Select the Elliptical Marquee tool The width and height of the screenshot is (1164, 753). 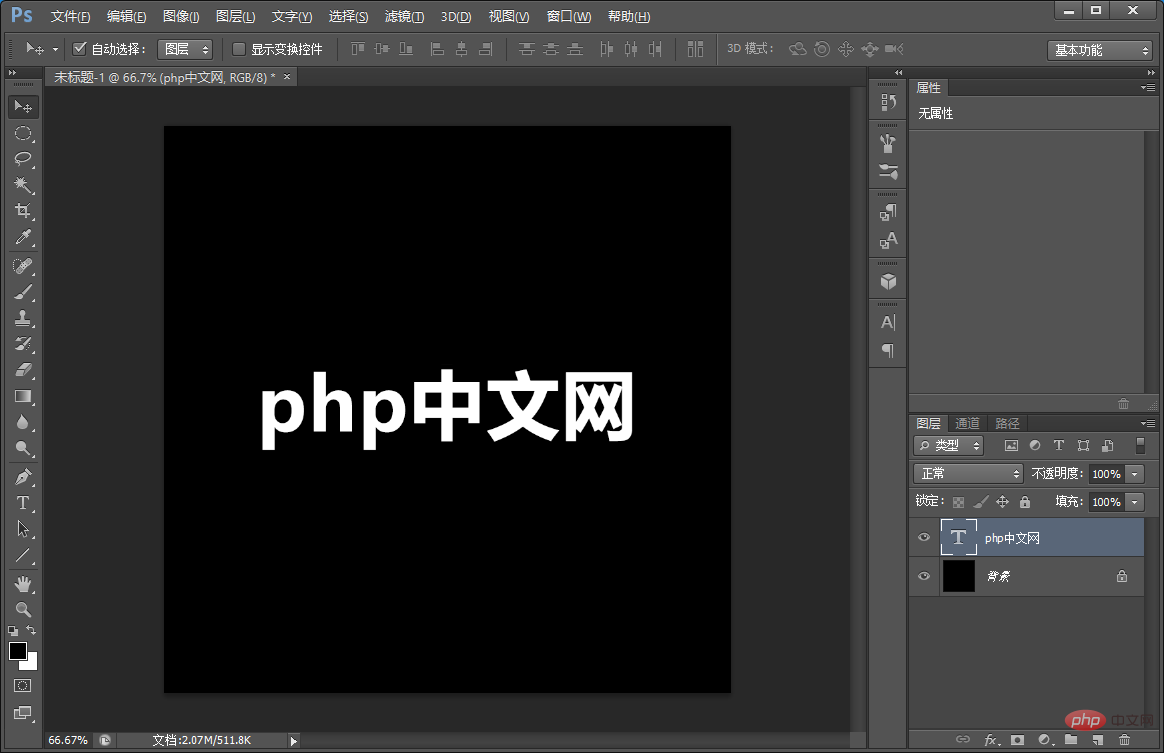(23, 134)
